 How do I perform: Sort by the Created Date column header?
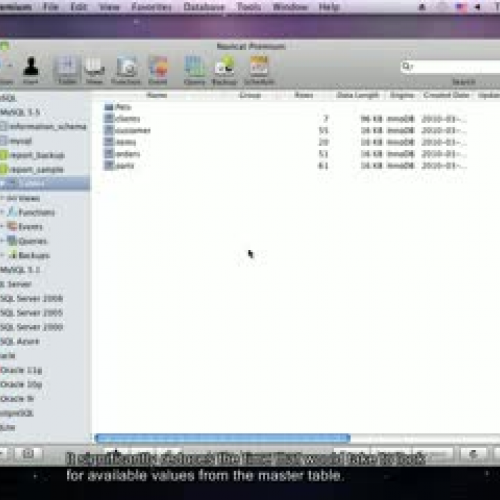[x=447, y=95]
